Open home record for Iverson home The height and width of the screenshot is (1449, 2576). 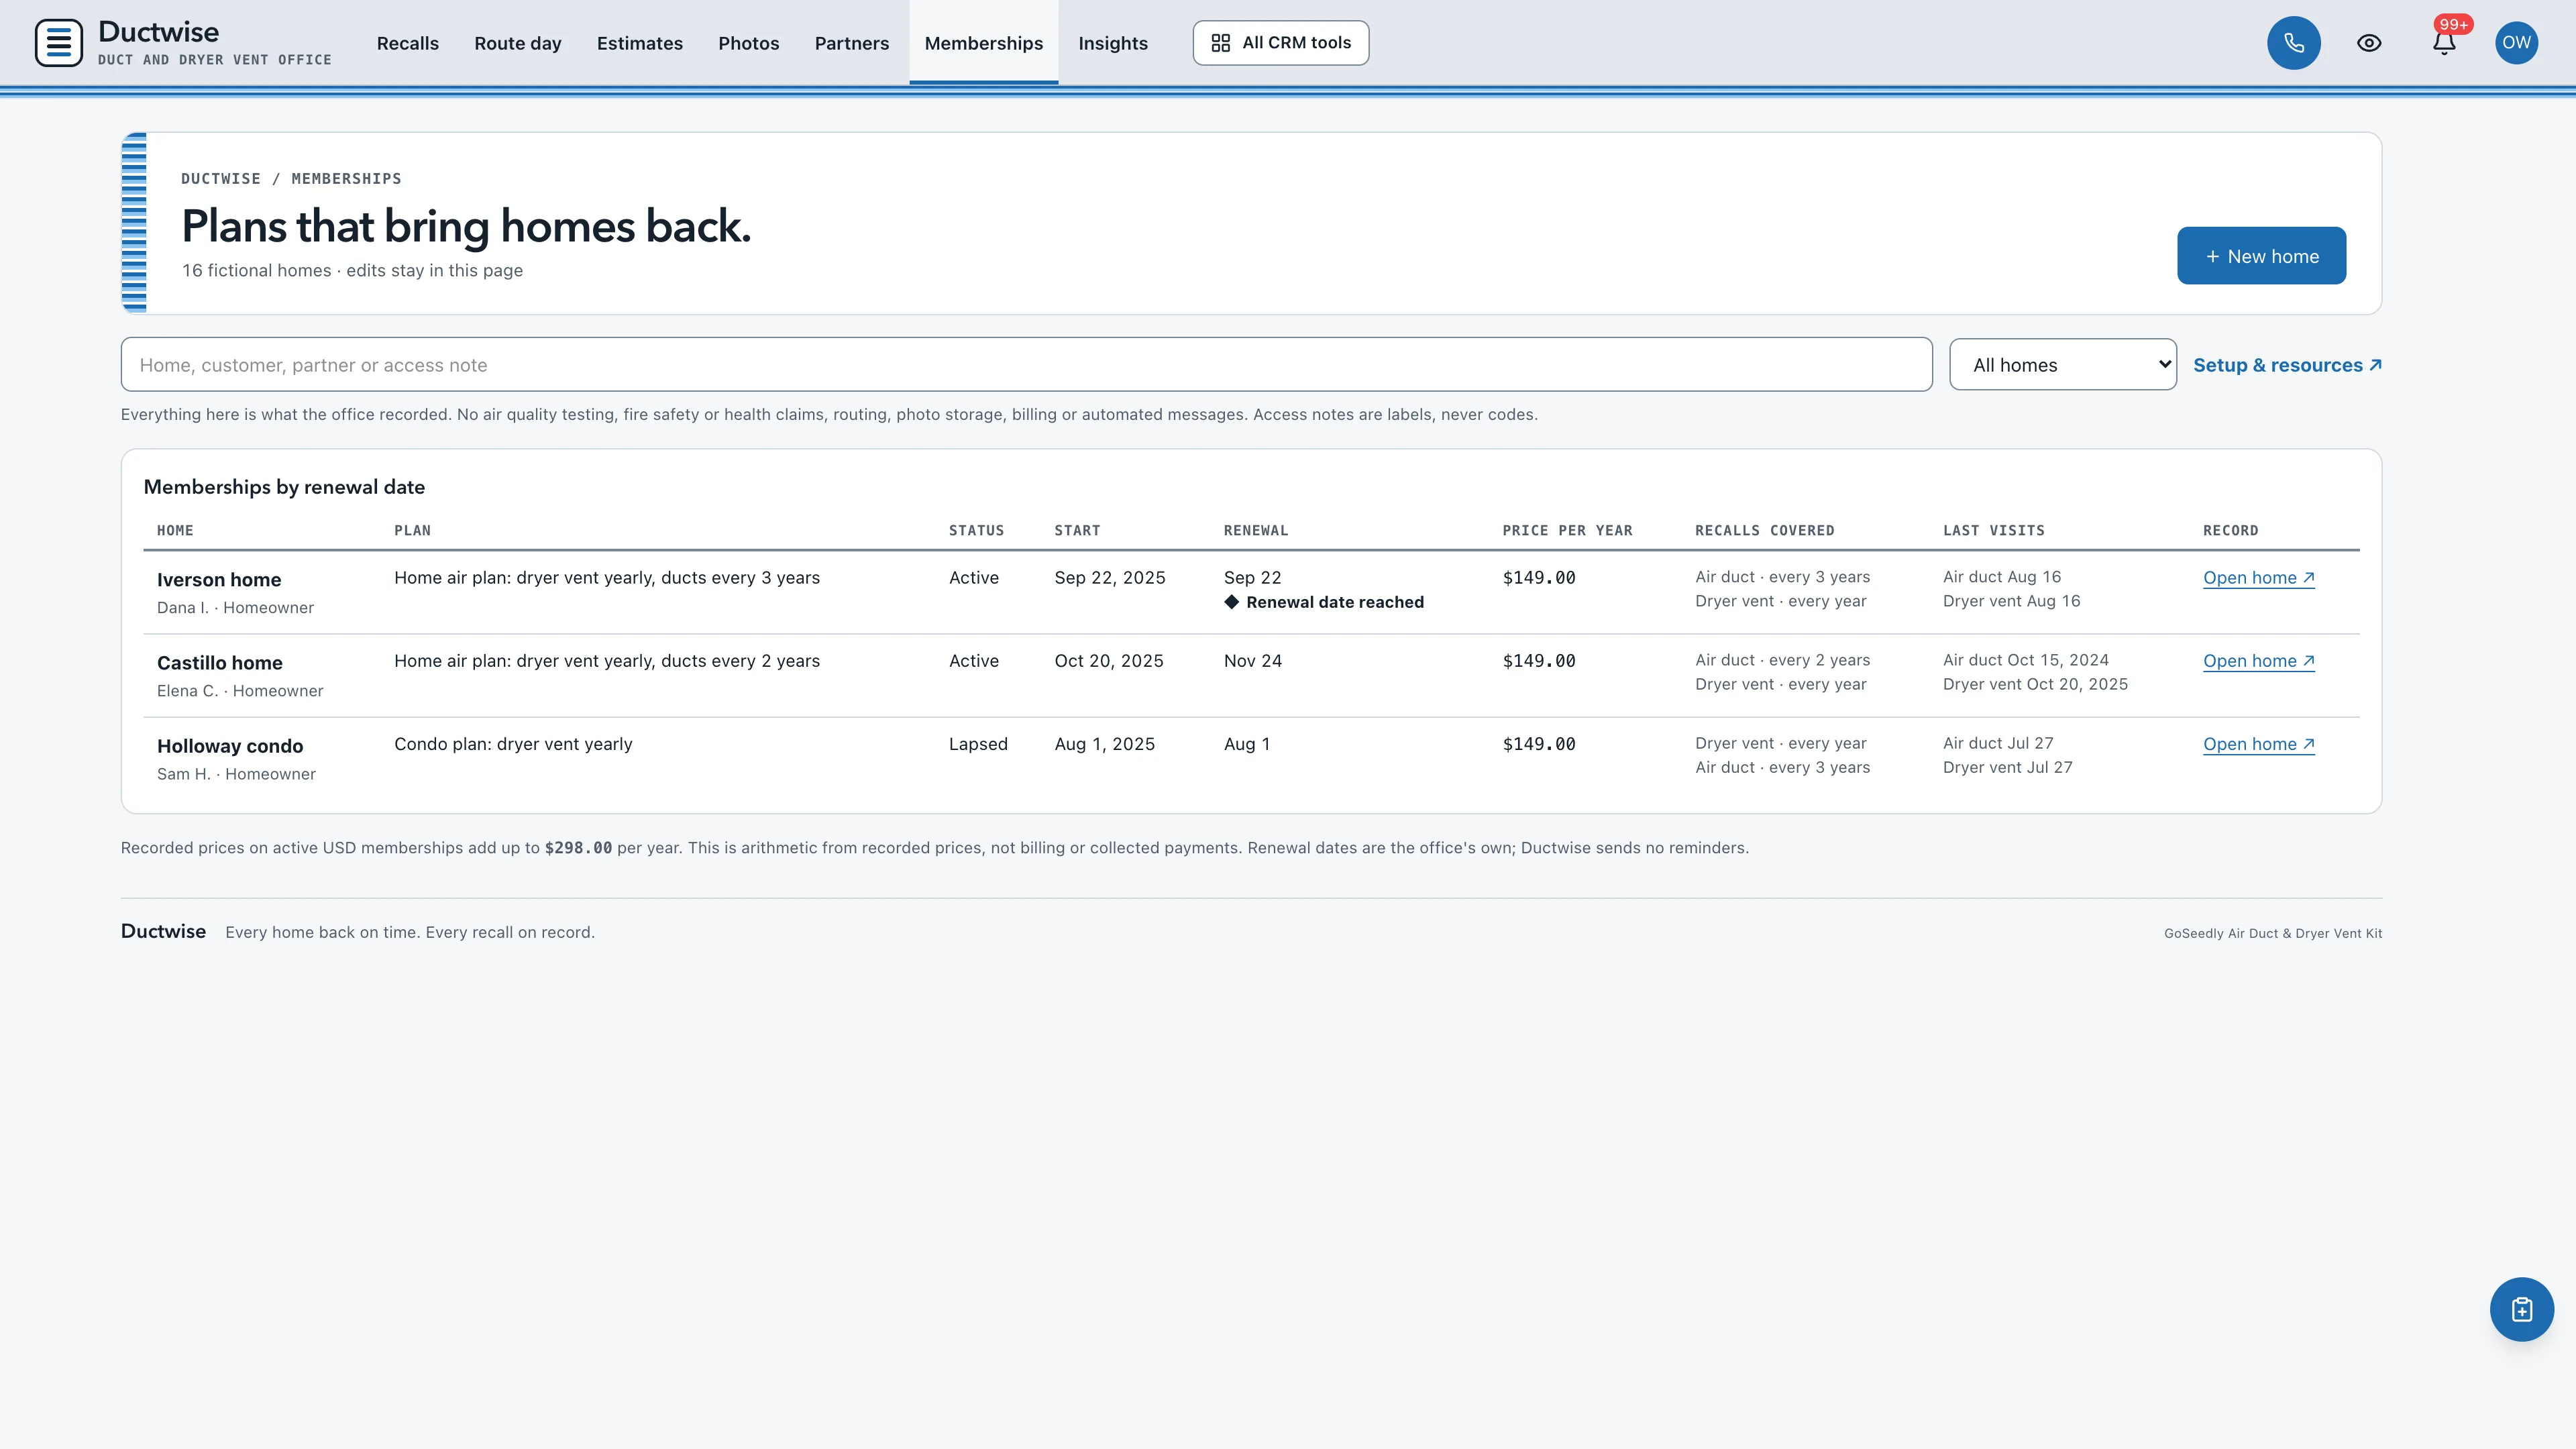click(2258, 578)
